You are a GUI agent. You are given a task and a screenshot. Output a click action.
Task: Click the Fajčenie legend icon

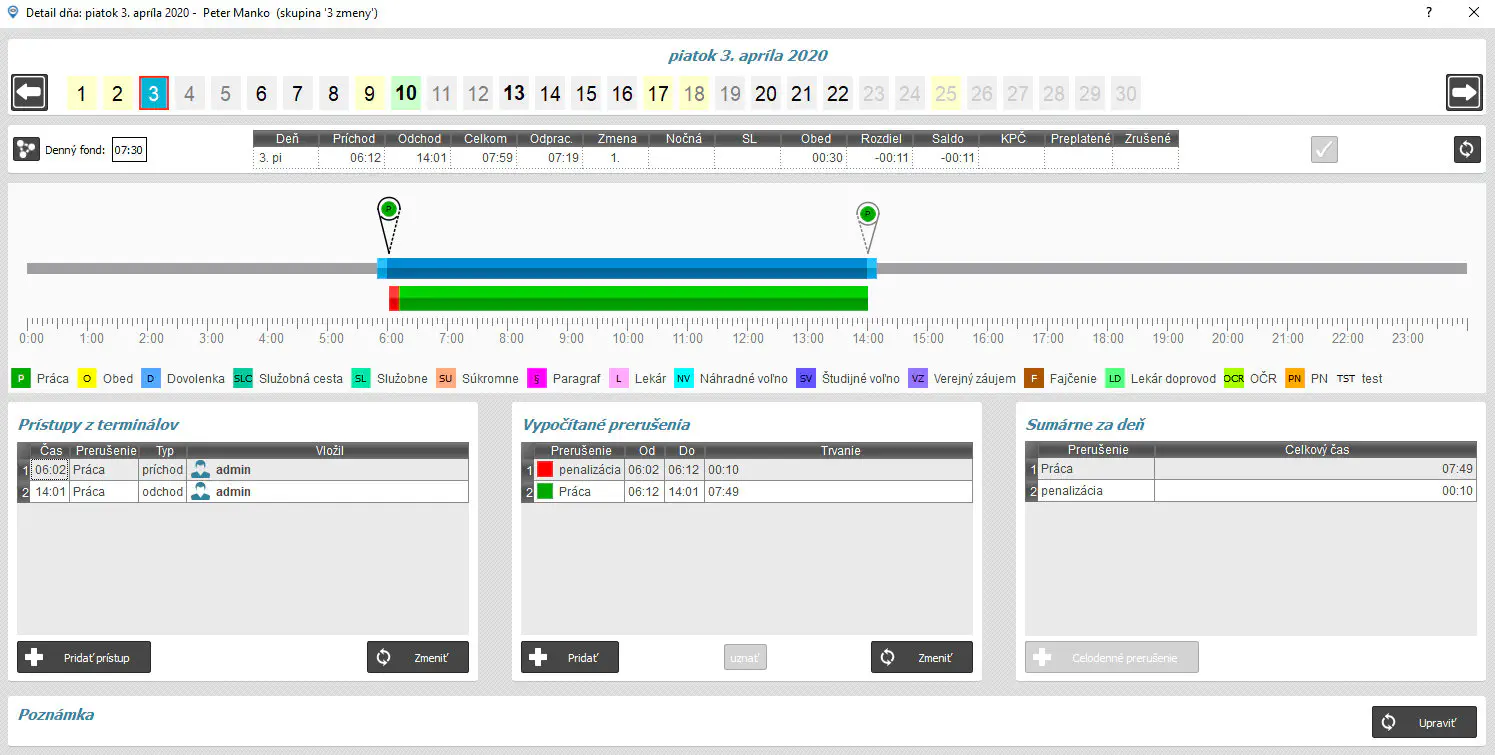1034,379
